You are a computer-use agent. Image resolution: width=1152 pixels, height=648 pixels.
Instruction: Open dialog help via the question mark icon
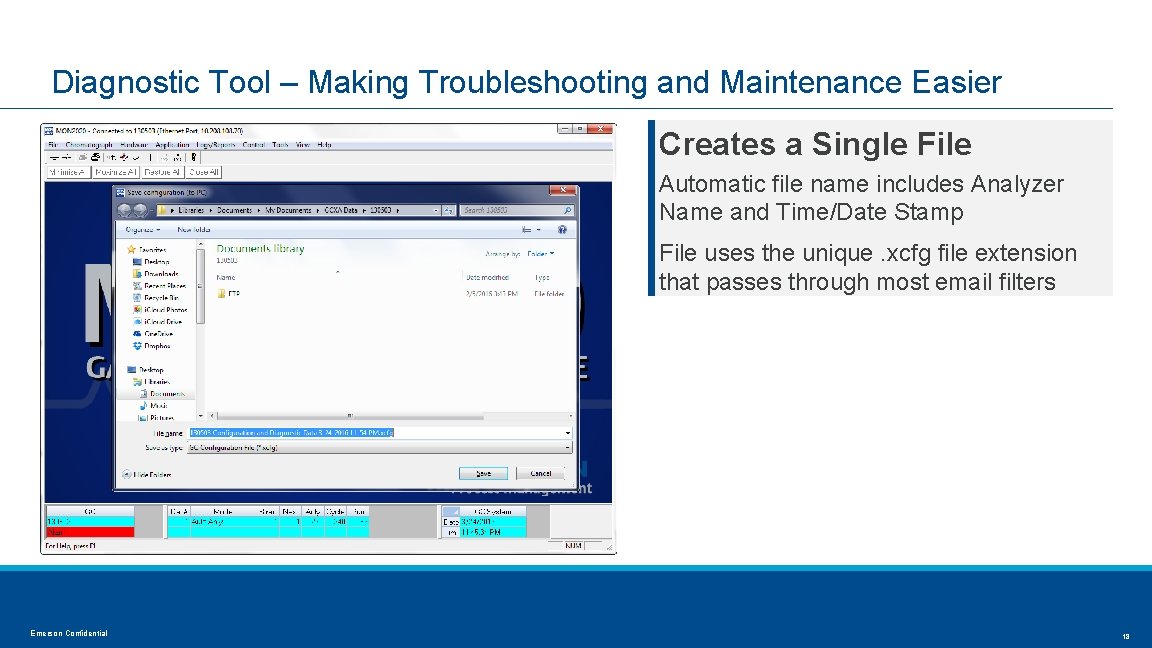[x=562, y=230]
